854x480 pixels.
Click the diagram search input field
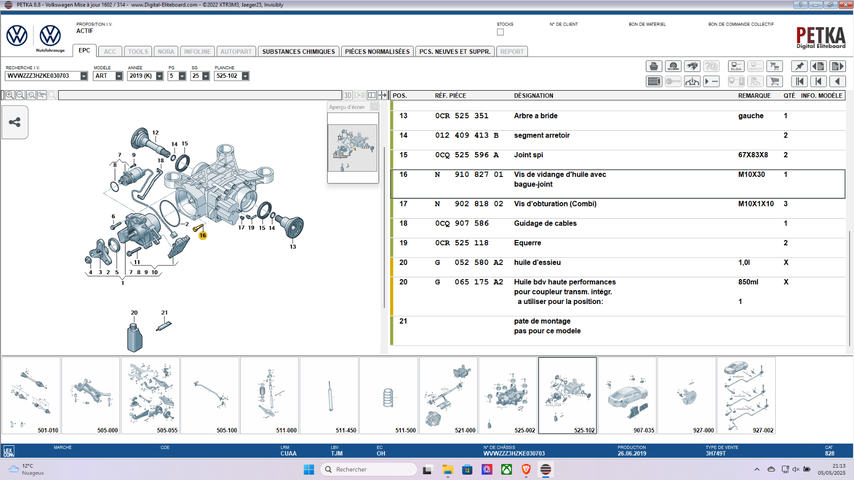tap(200, 95)
